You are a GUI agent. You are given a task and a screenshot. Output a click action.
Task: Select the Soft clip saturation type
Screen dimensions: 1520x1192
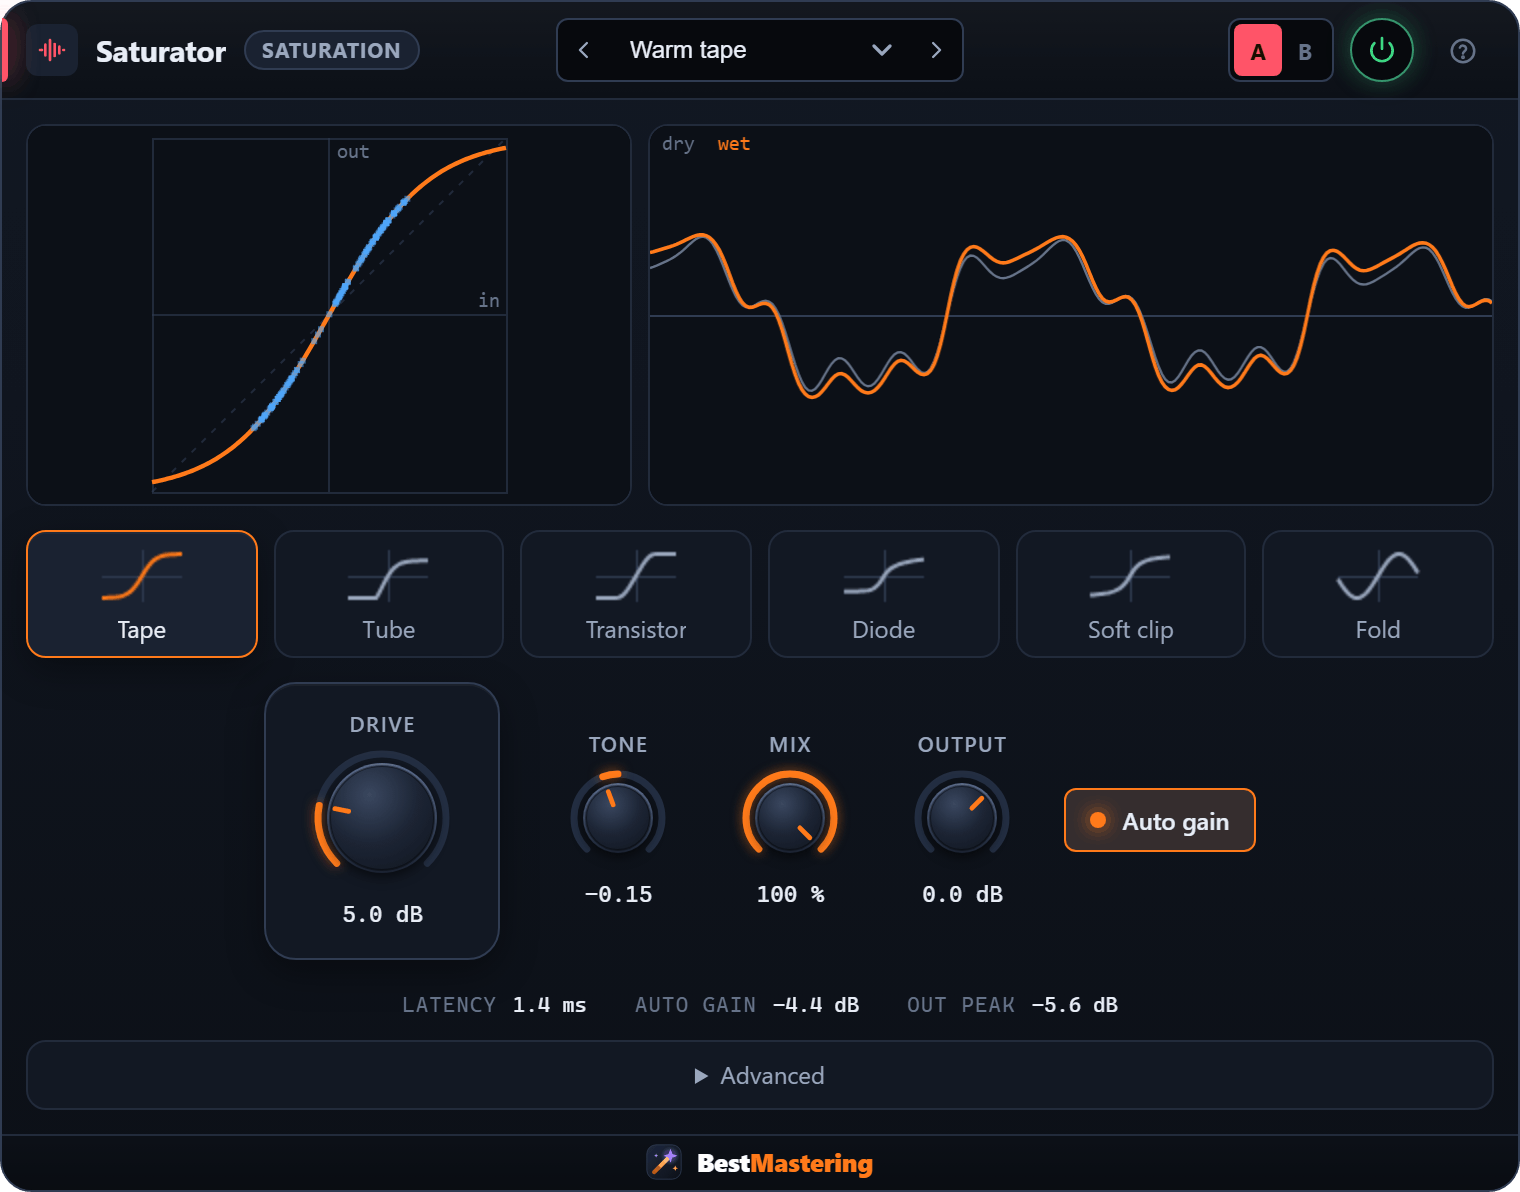point(1131,594)
